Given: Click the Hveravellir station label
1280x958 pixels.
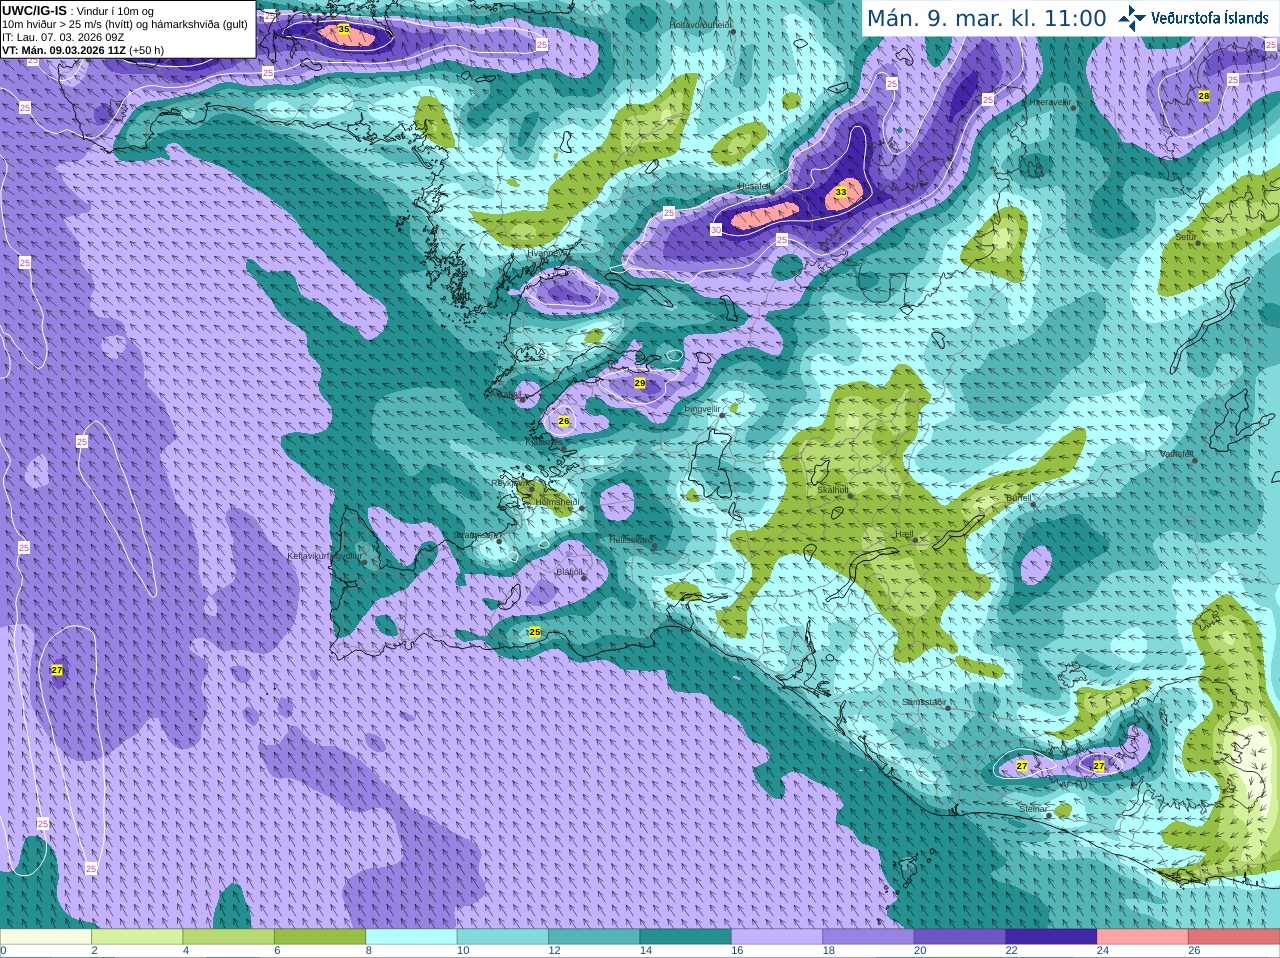Looking at the screenshot, I should point(1050,102).
